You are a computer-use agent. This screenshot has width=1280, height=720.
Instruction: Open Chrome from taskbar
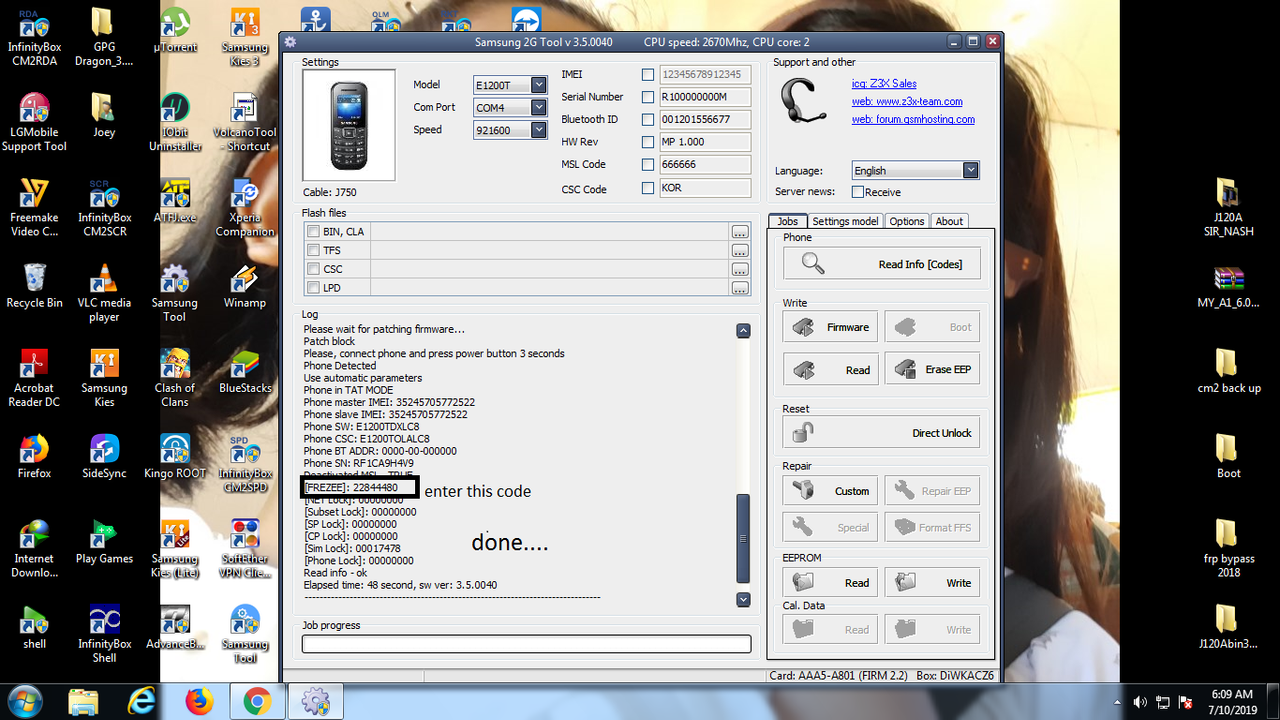(256, 703)
